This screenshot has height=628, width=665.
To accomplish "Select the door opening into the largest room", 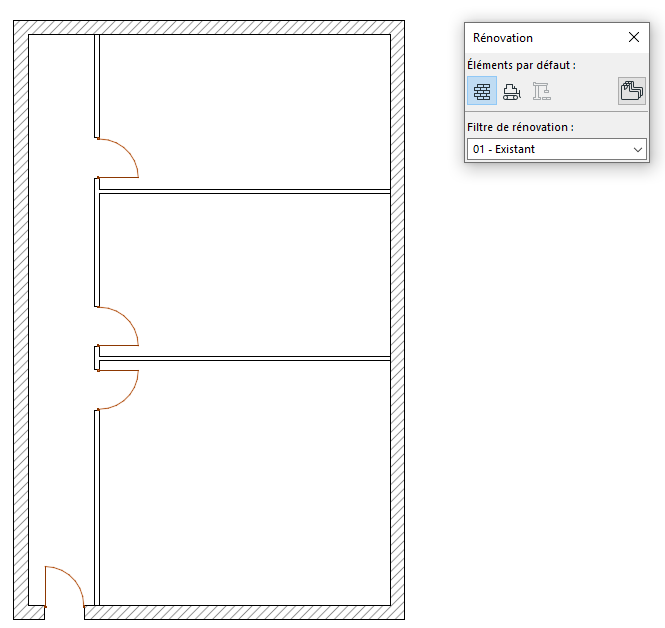I will click(118, 389).
